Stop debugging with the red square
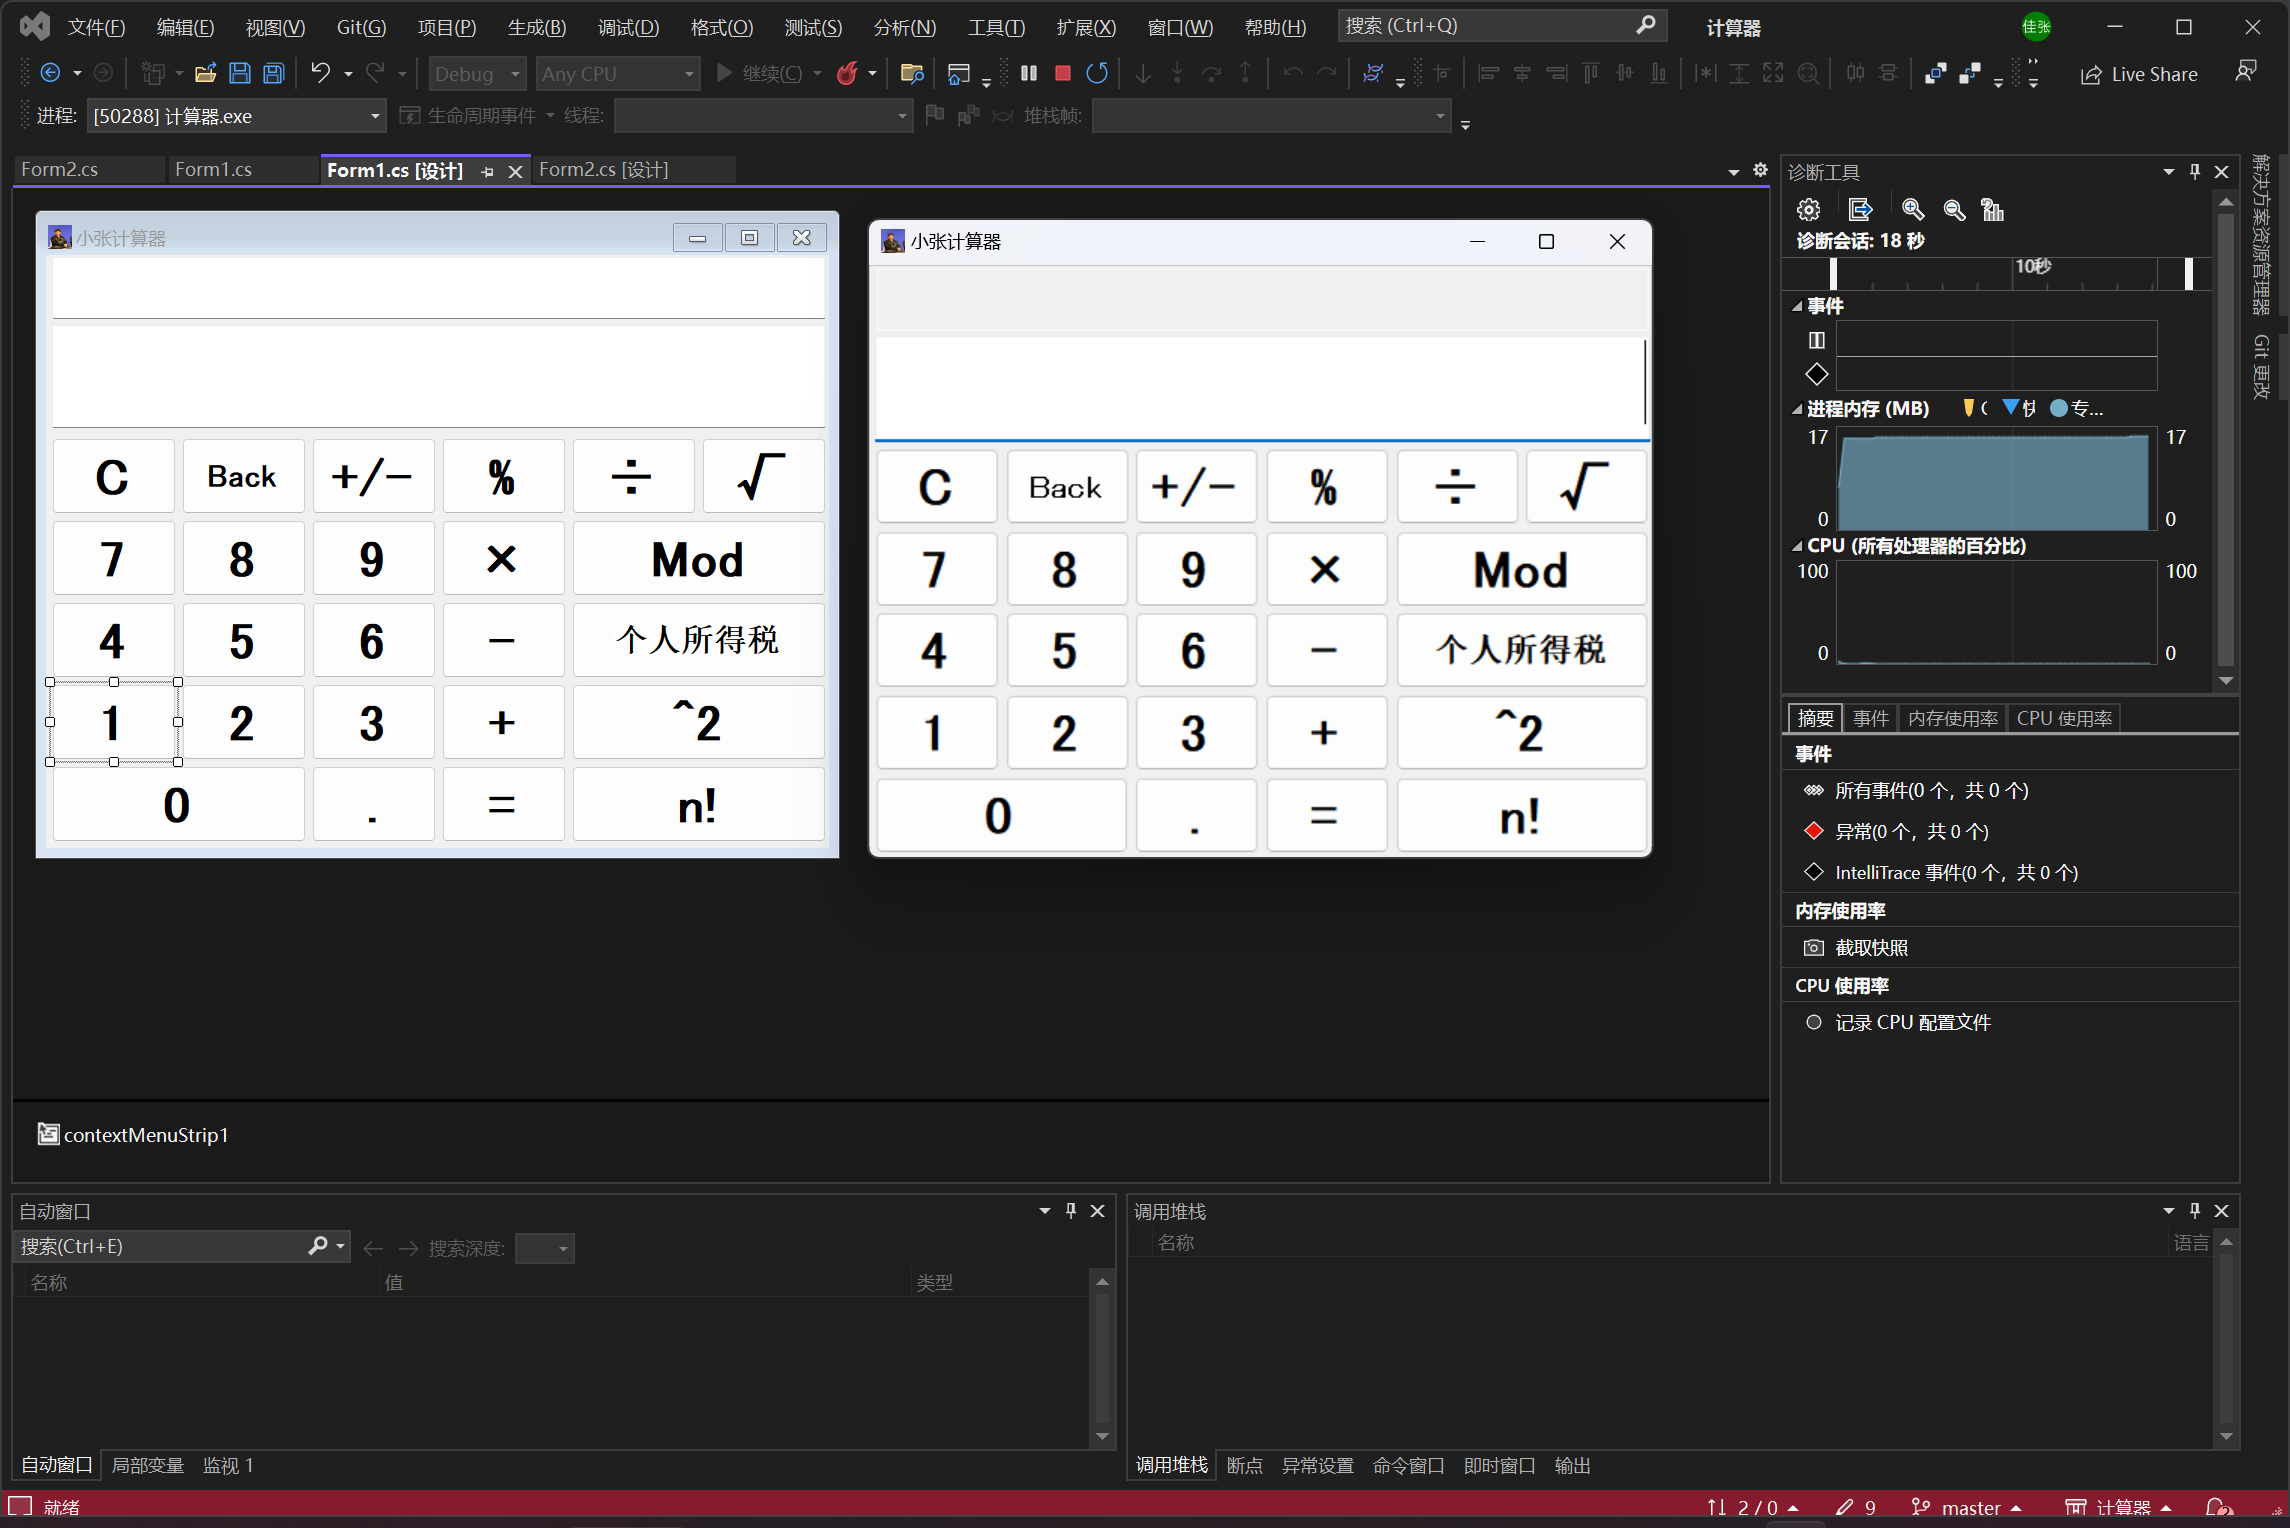Viewport: 2290px width, 1528px height. [1063, 73]
